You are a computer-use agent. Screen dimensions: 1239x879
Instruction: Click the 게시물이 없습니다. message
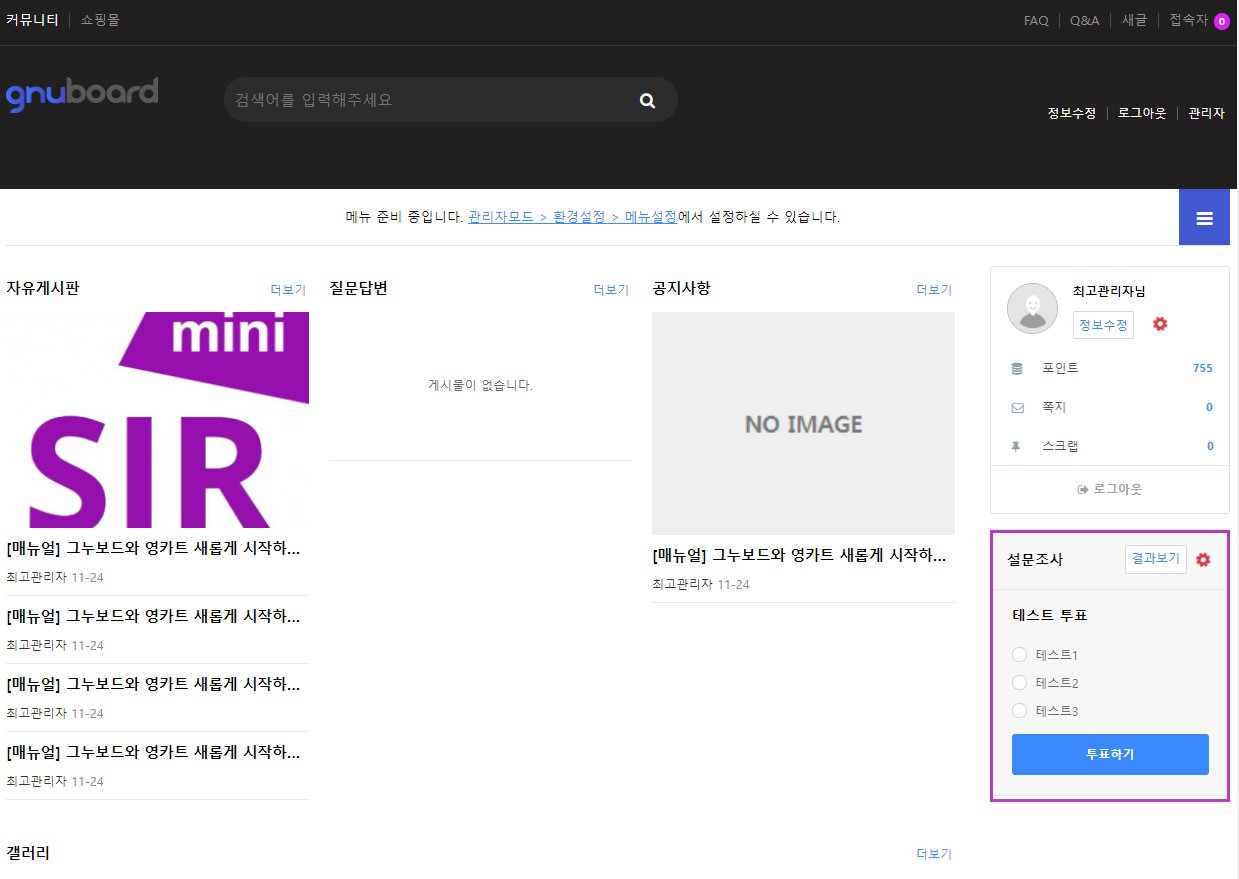pos(480,385)
